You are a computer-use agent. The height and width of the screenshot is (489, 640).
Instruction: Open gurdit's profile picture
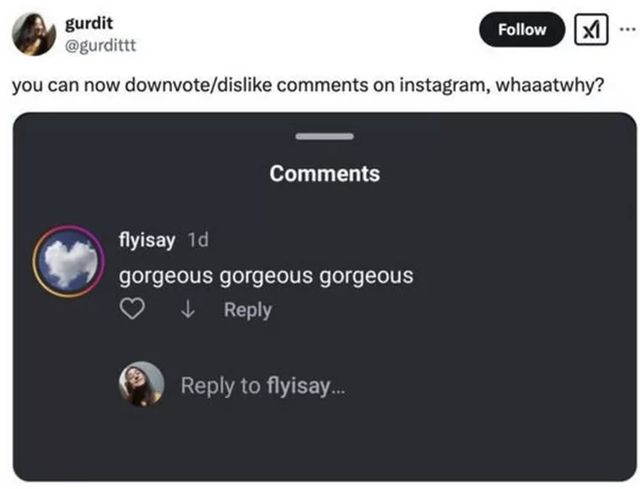tap(33, 34)
